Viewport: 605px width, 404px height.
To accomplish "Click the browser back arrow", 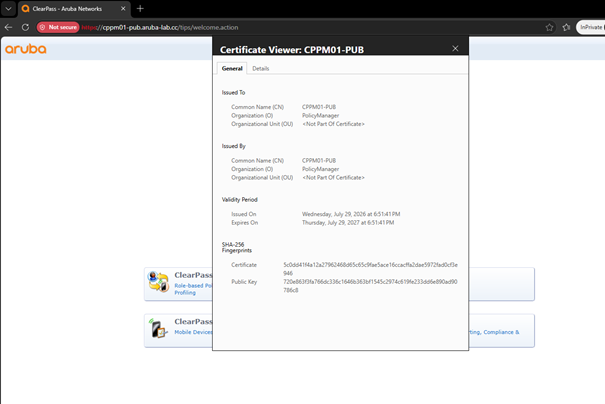I will 8,27.
